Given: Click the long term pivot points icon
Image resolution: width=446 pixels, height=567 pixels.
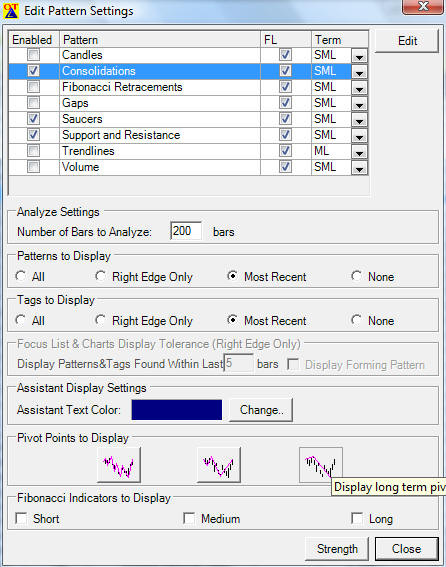Looking at the screenshot, I should coord(321,465).
